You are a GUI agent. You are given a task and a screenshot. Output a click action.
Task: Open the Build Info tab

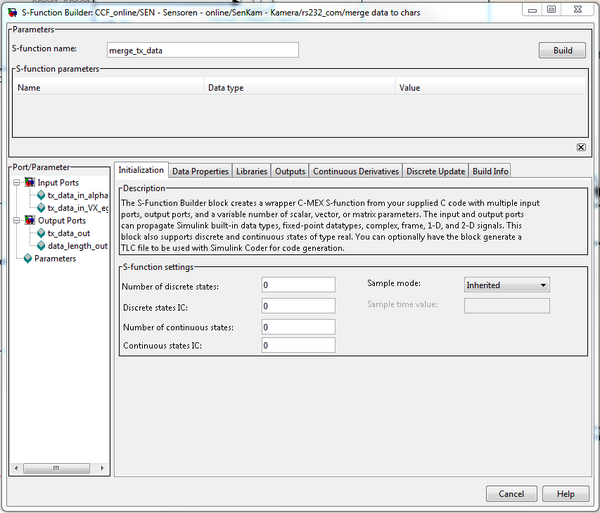(x=490, y=171)
